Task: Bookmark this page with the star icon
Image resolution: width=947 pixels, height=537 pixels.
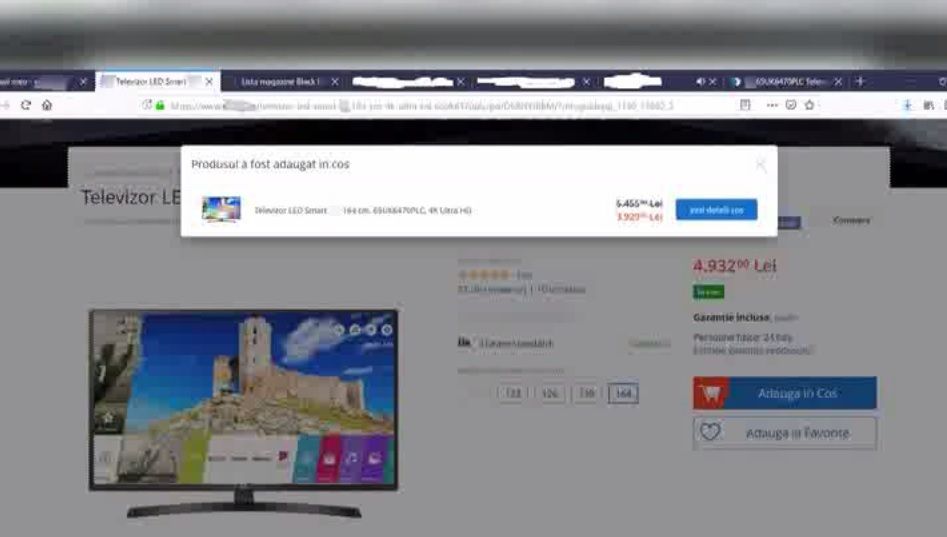Action: (809, 105)
